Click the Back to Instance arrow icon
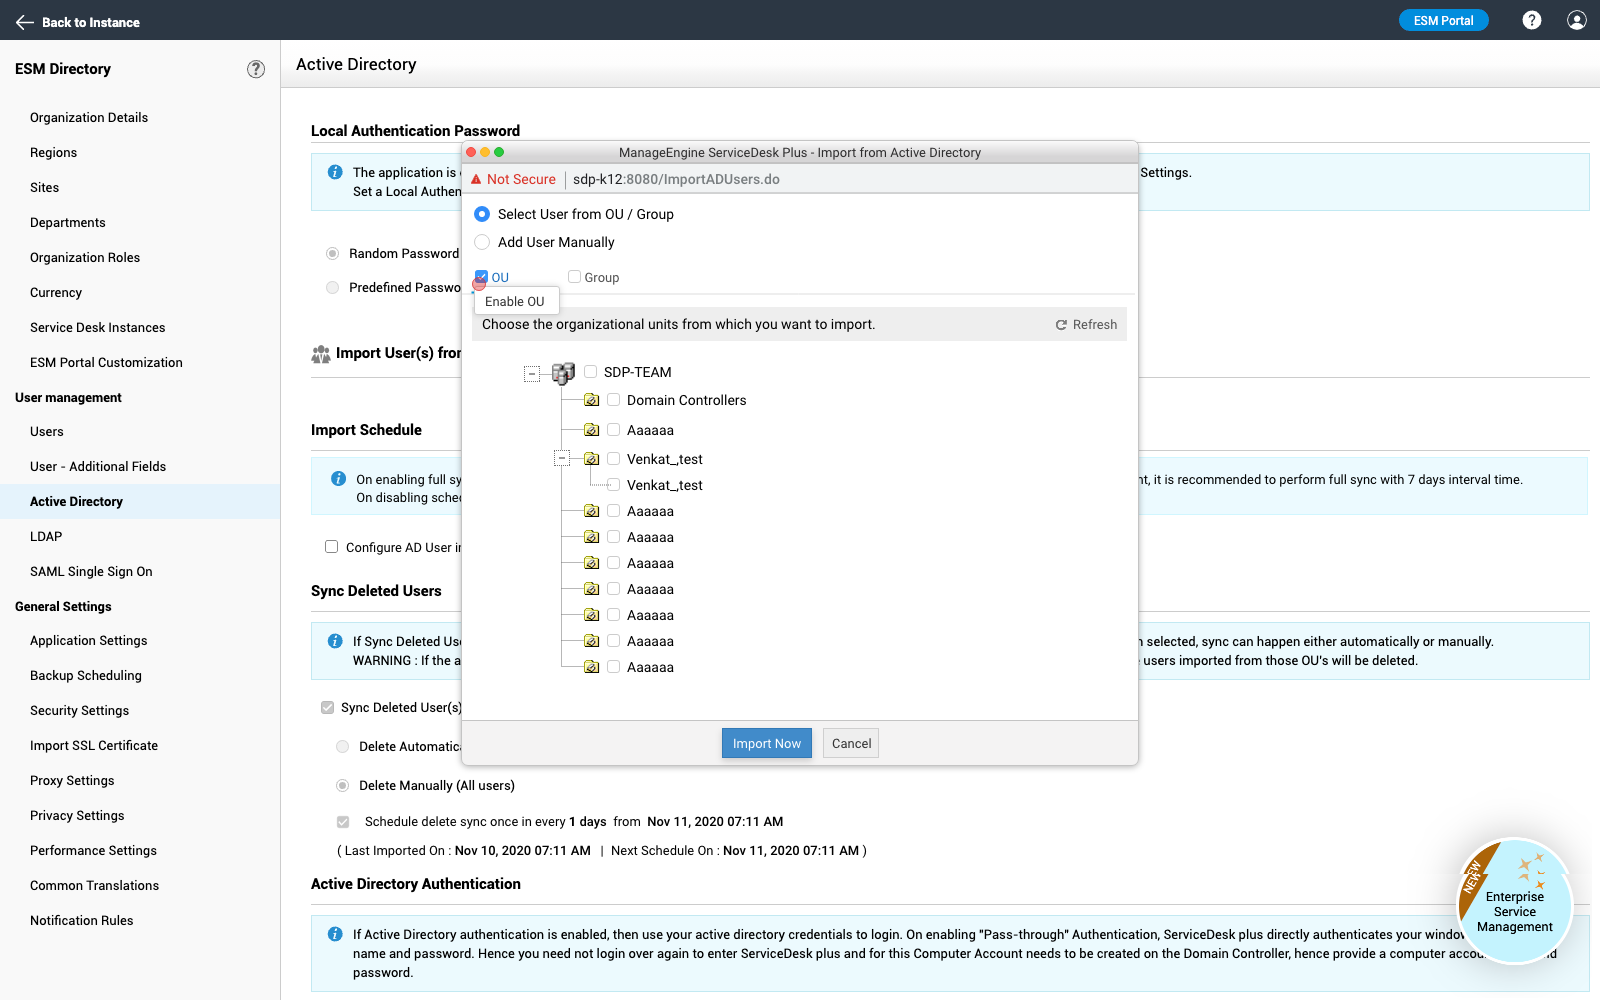This screenshot has height=1000, width=1600. click(25, 22)
